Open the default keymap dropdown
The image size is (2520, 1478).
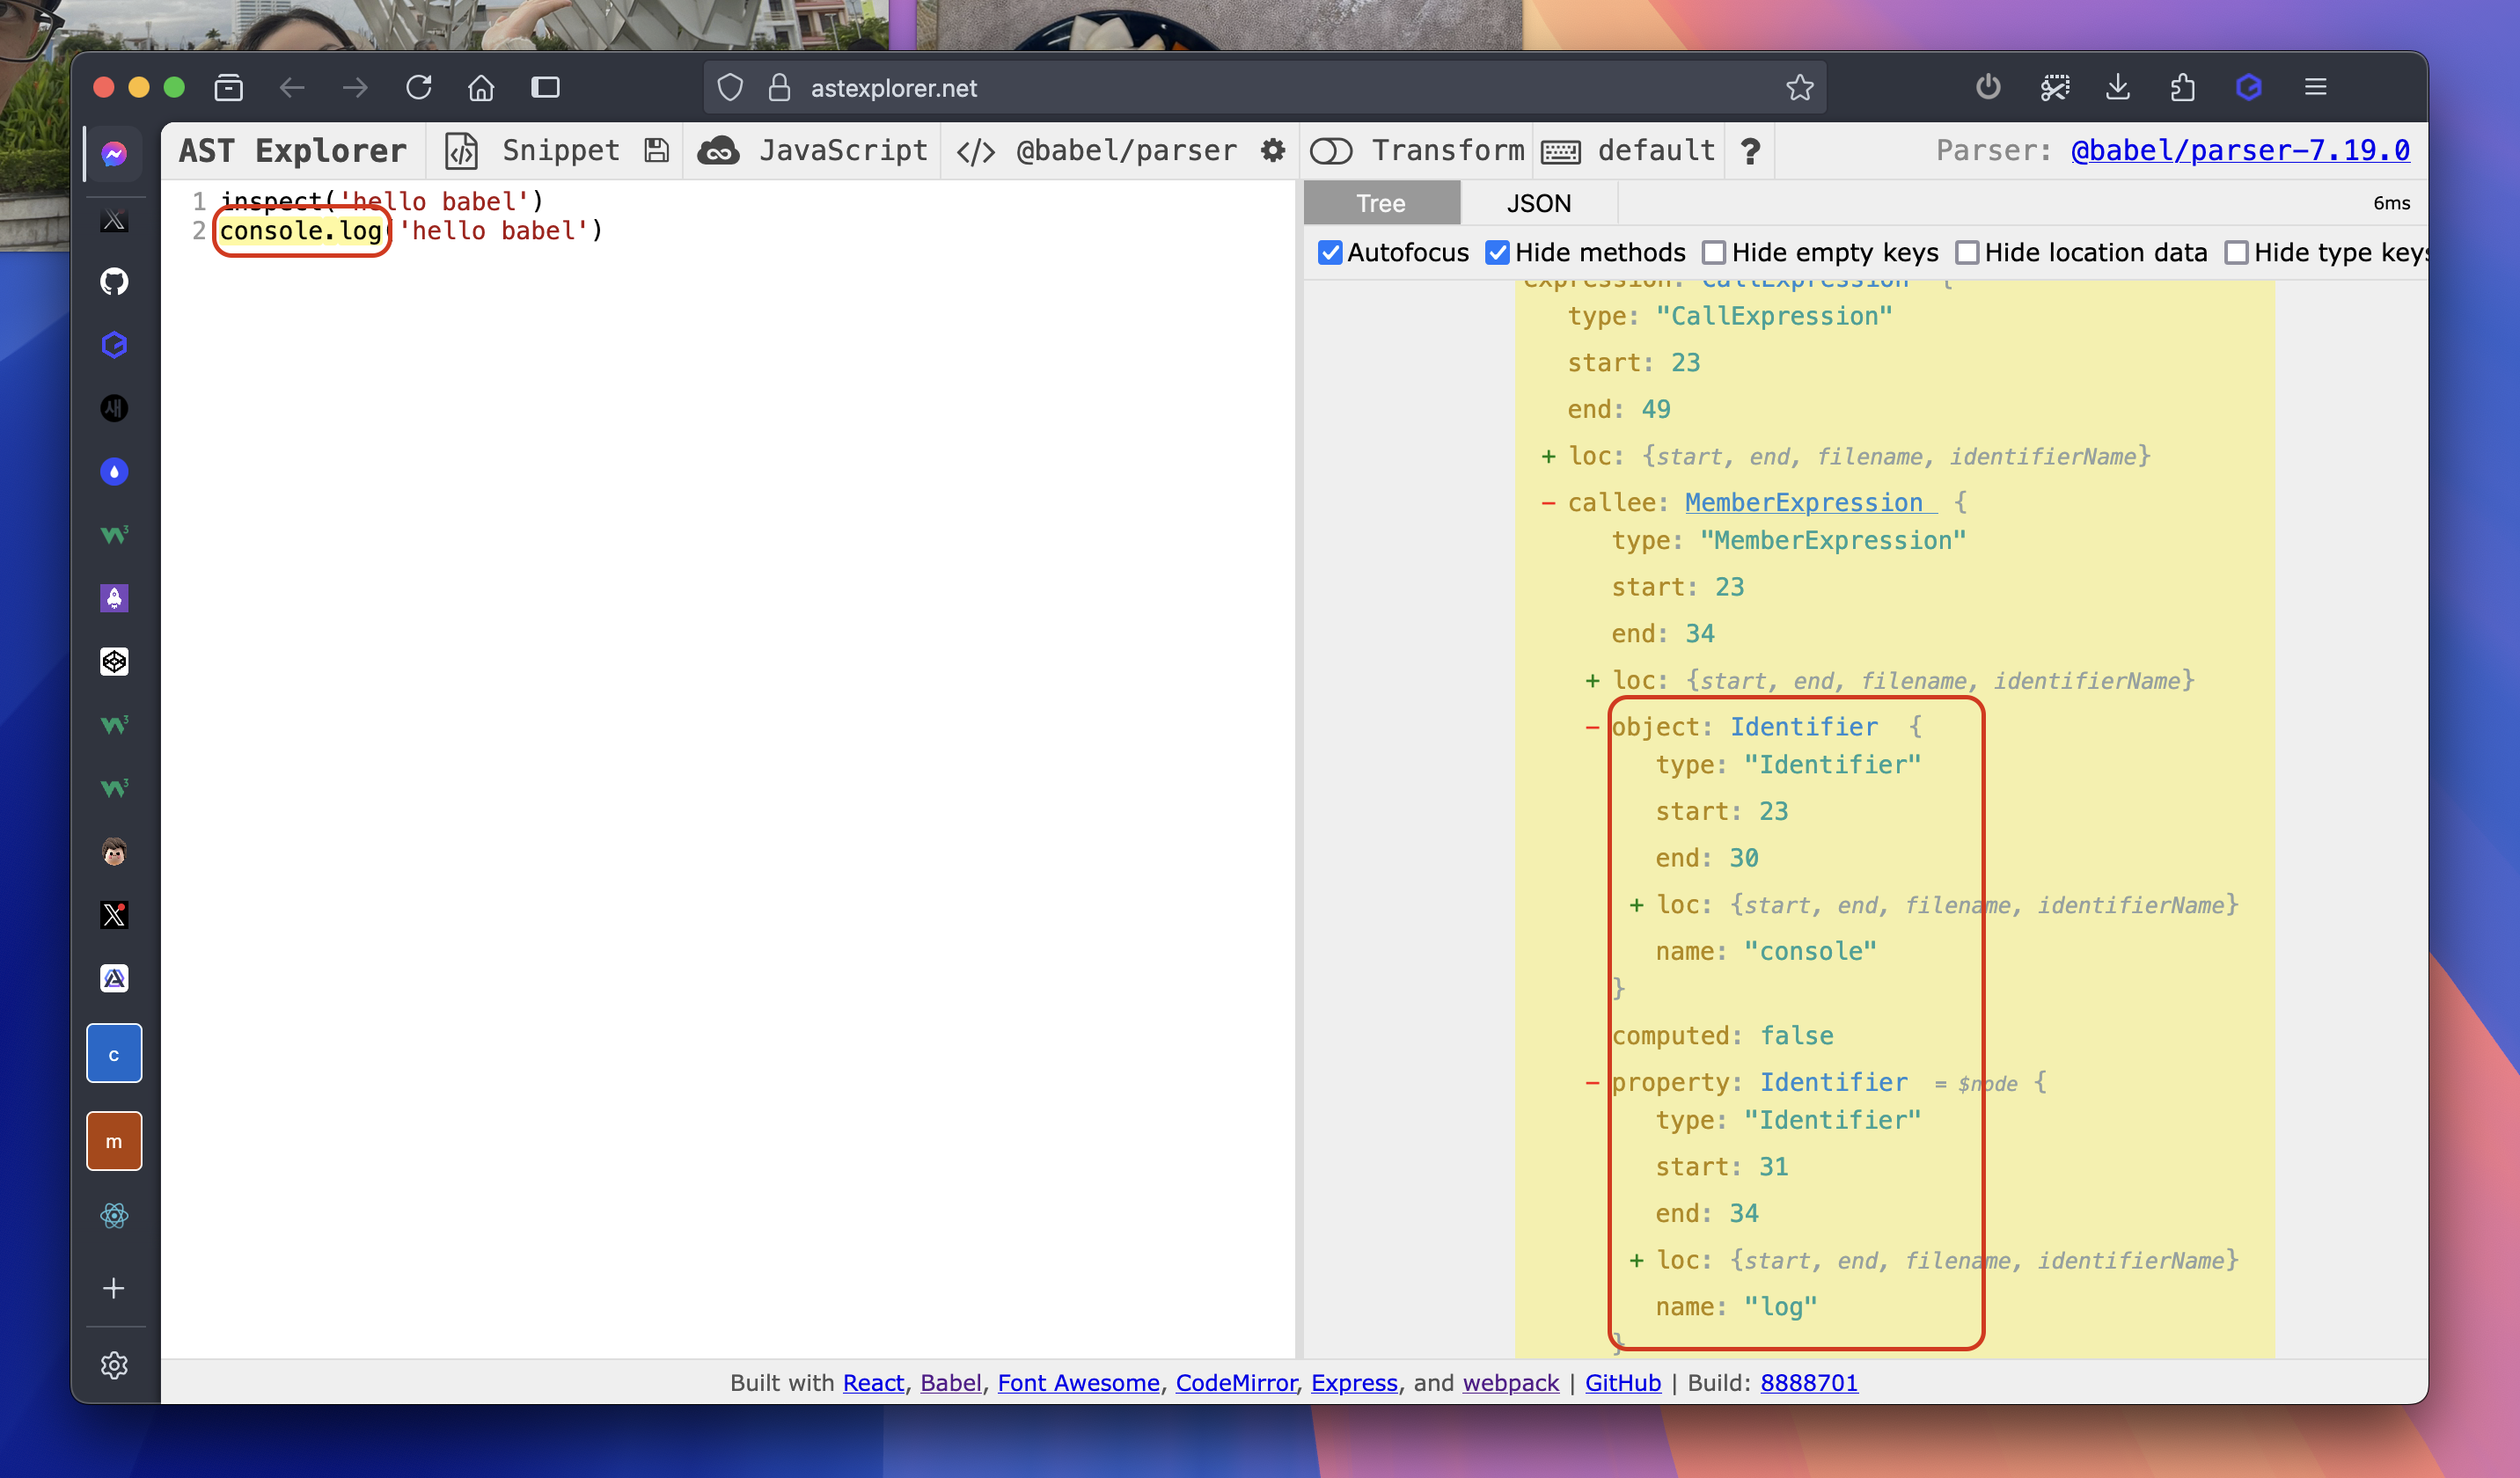tap(1629, 151)
